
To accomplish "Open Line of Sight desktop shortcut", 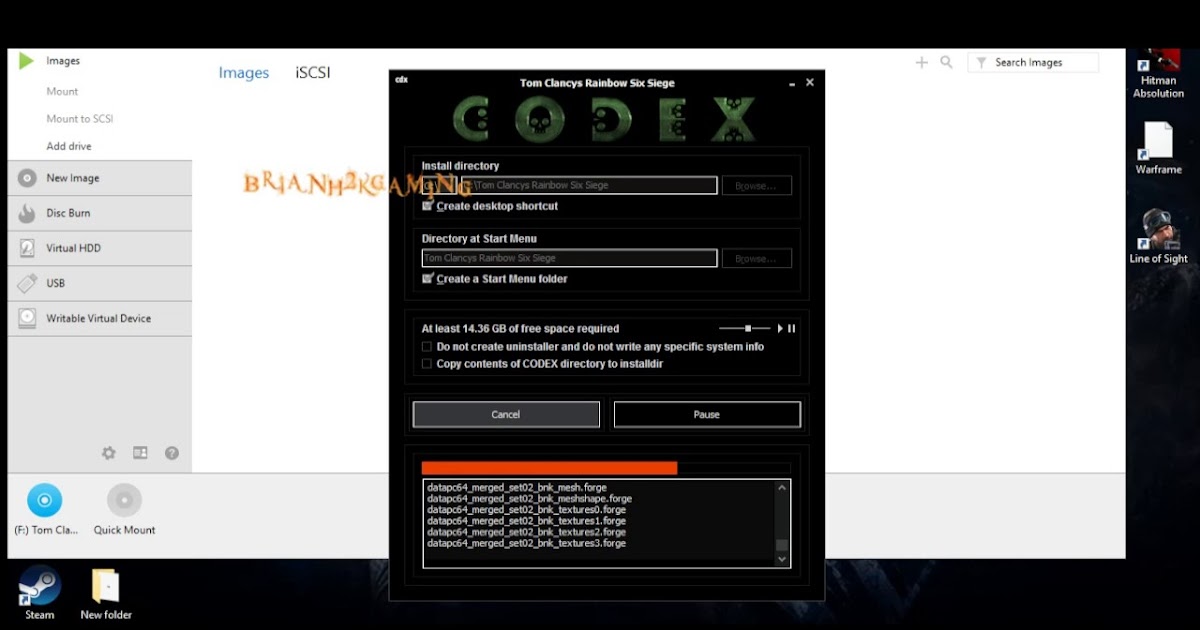I will pyautogui.click(x=1158, y=237).
